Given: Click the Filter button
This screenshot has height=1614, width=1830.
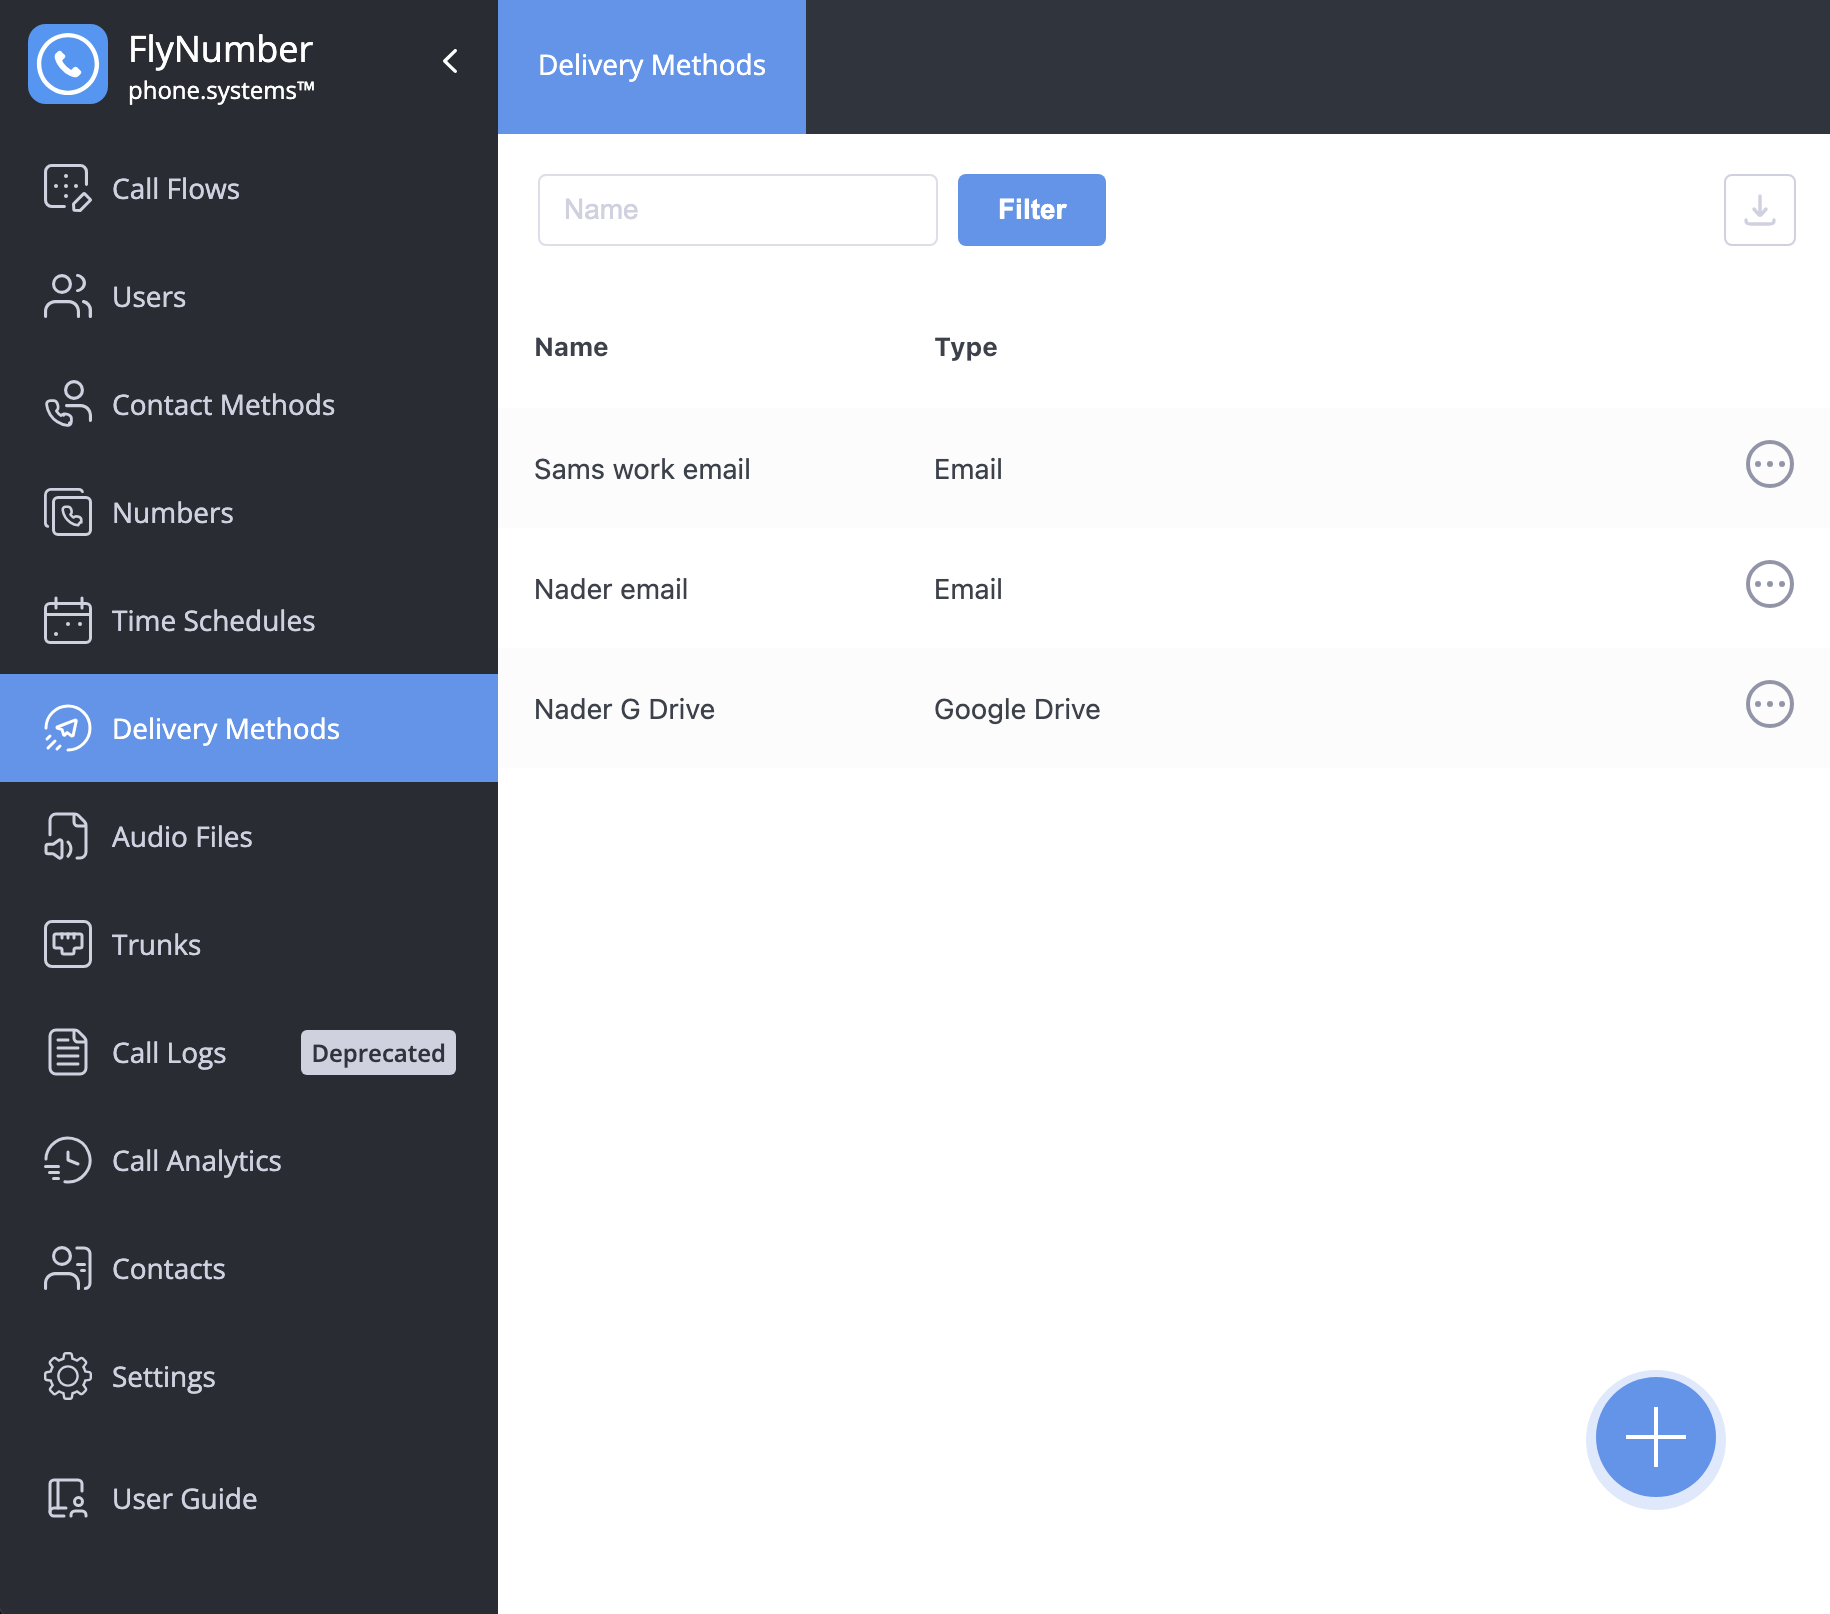Looking at the screenshot, I should coord(1032,210).
